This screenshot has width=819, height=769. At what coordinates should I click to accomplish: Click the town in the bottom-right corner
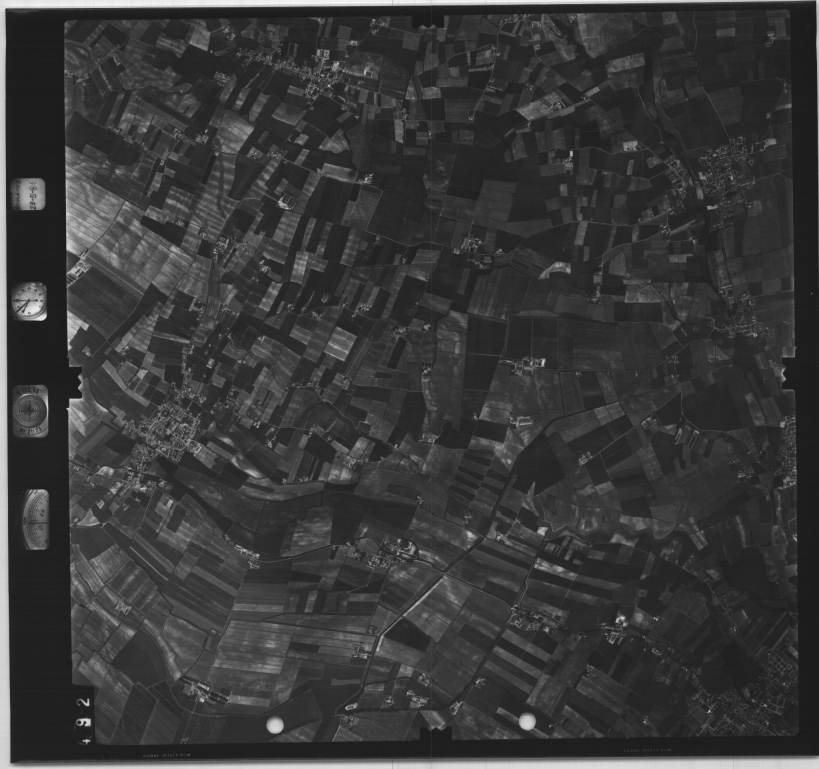[750, 700]
